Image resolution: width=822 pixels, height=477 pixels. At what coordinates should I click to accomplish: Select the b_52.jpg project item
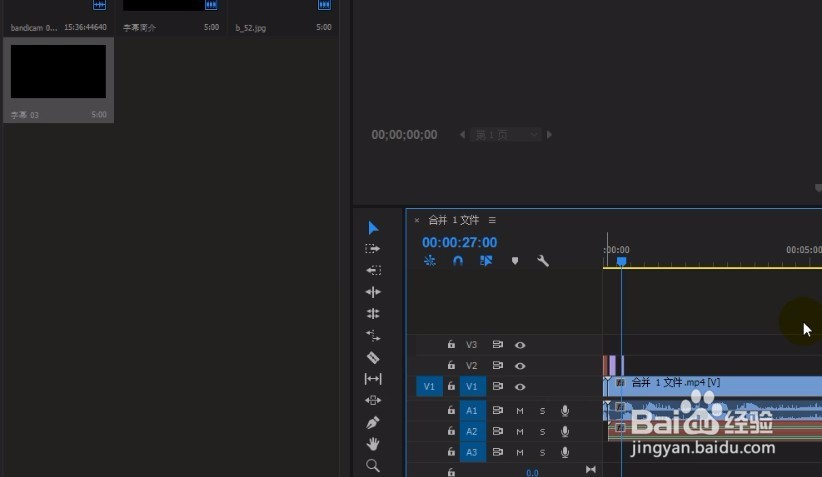(x=251, y=28)
